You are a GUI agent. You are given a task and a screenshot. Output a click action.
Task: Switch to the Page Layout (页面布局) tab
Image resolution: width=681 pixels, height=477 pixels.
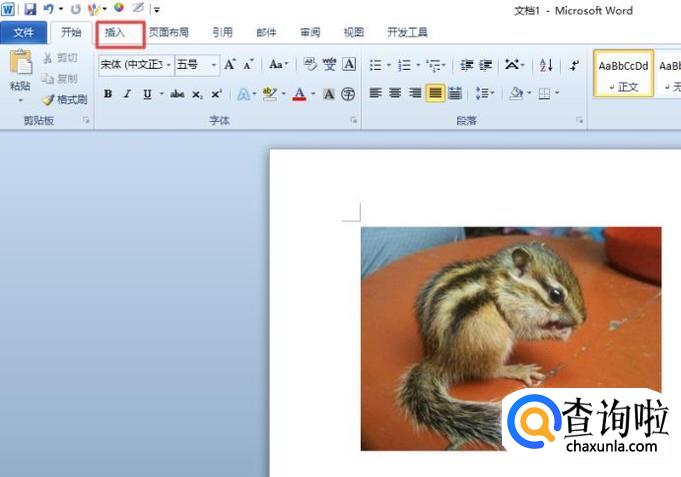click(x=168, y=32)
